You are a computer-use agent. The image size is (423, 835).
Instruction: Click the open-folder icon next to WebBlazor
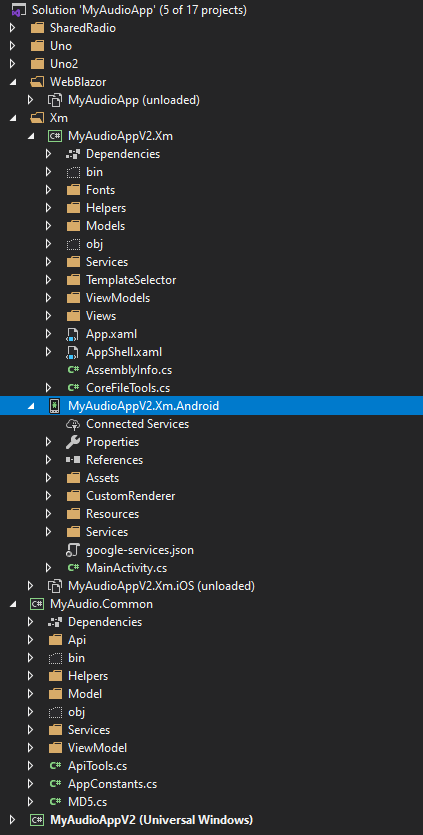37,82
